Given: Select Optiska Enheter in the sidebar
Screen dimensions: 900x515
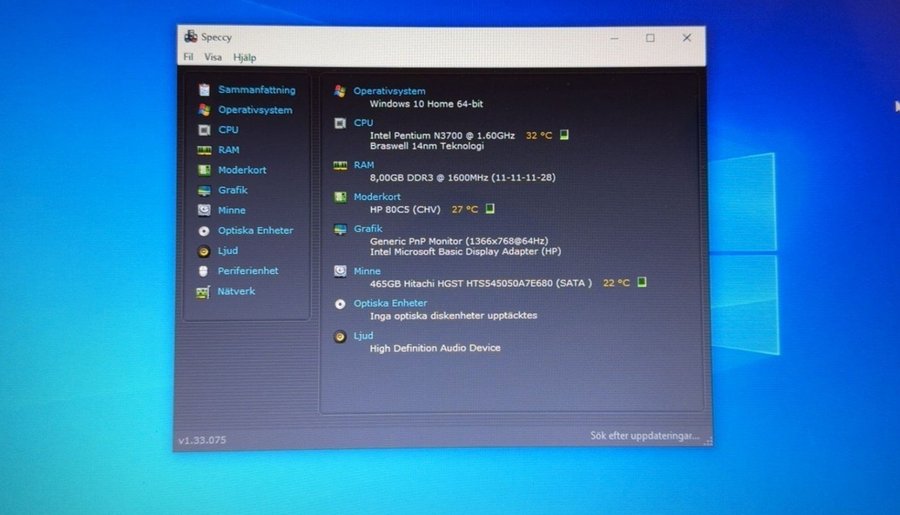Looking at the screenshot, I should coord(255,231).
